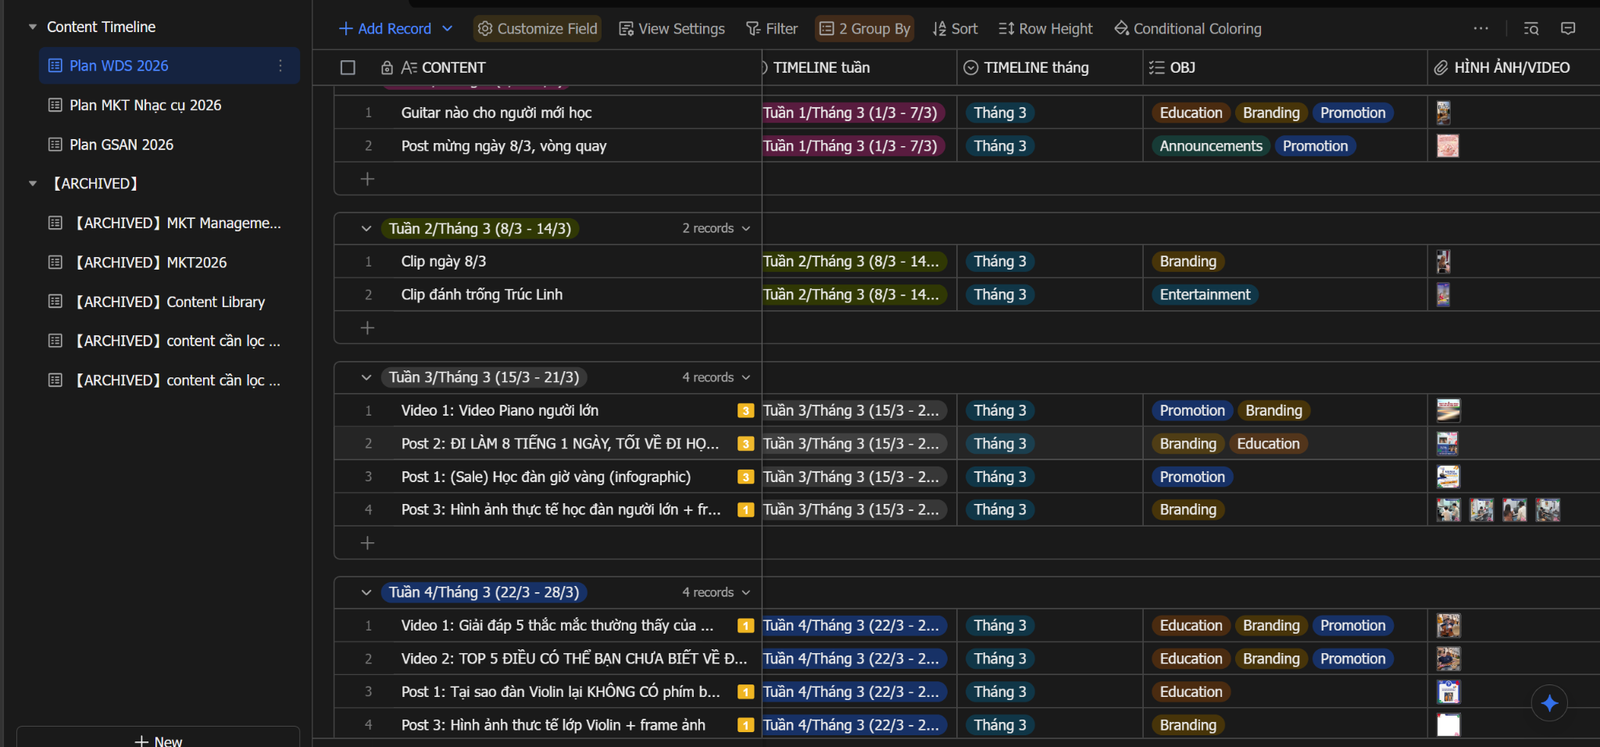Collapse the ARCHIVED folder
This screenshot has height=747, width=1600.
(32, 184)
